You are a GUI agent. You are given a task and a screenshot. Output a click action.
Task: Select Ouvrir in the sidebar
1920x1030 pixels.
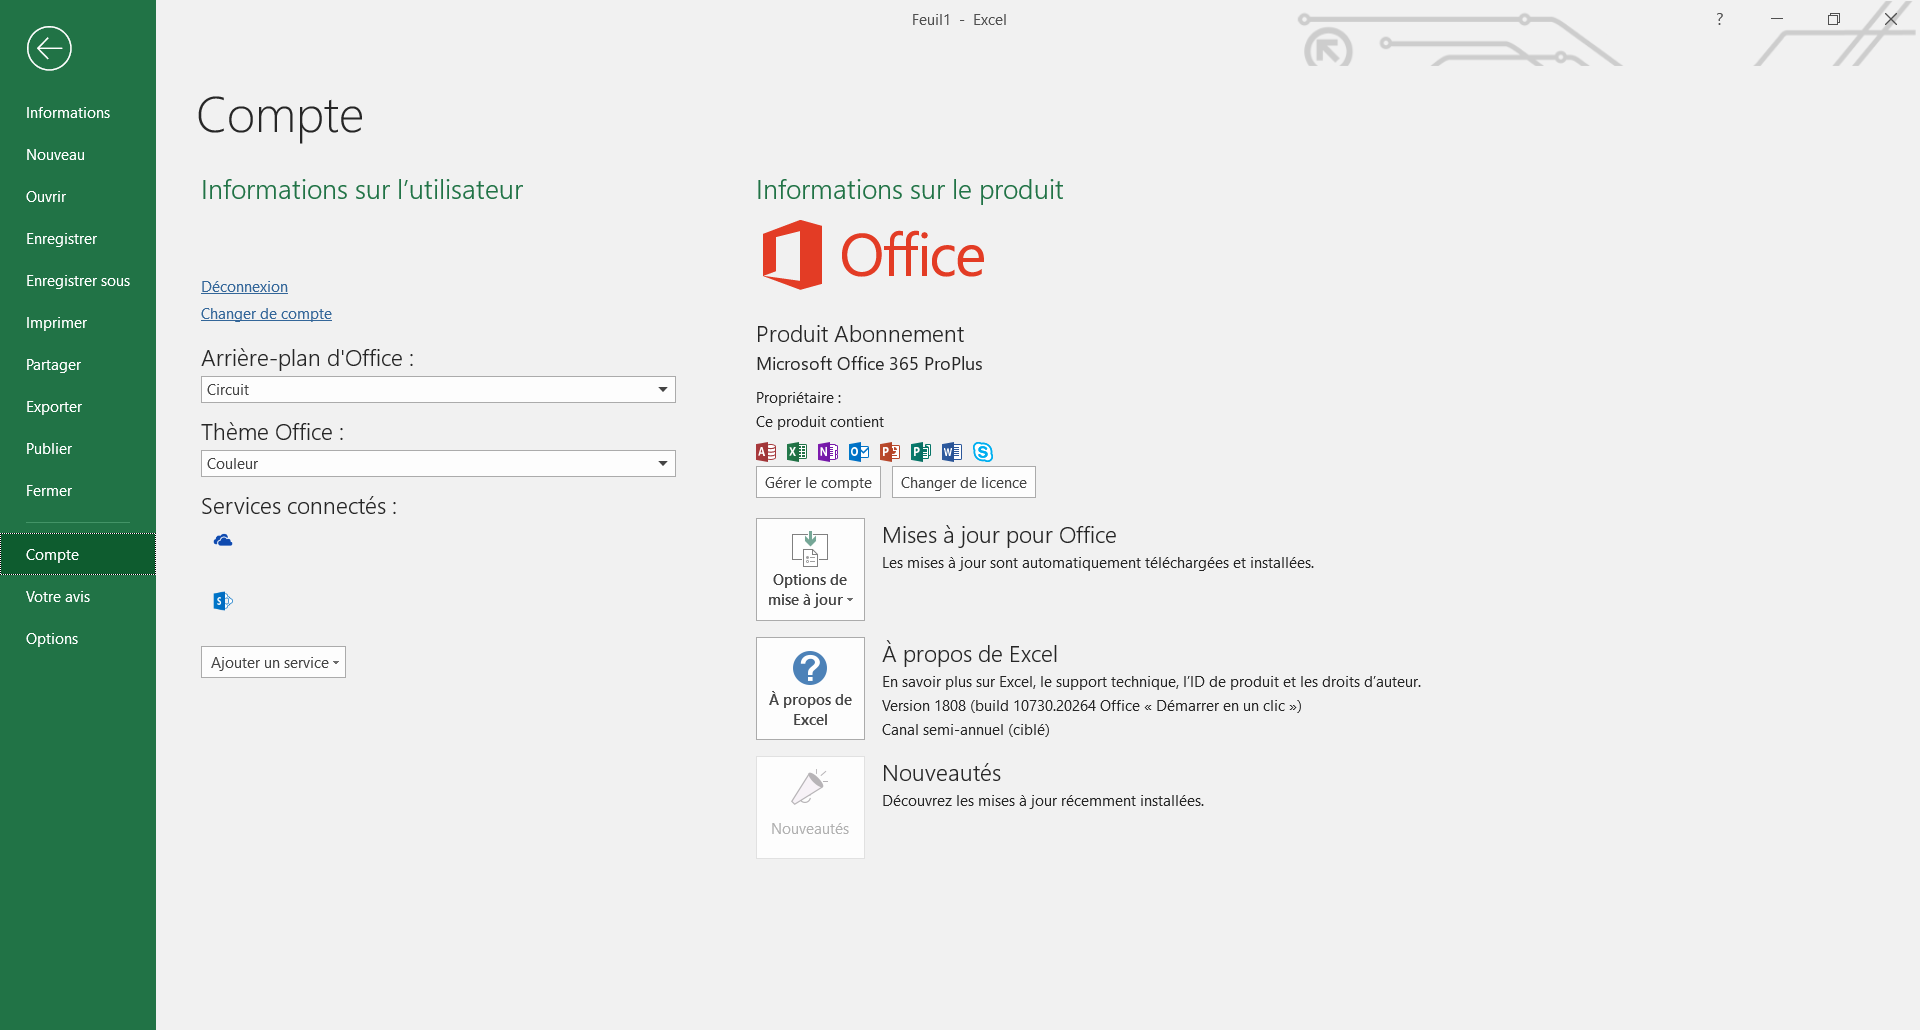(78, 197)
